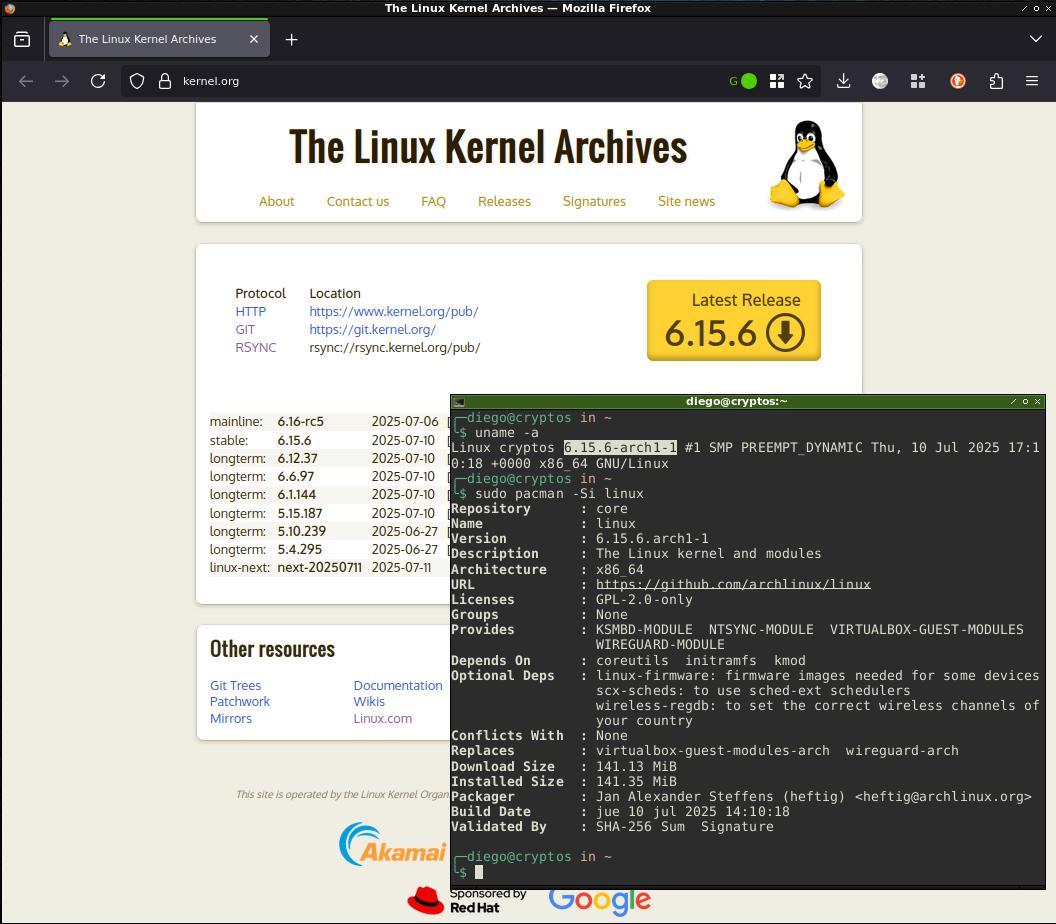Click the Tux penguin logo
The width and height of the screenshot is (1056, 924).
pyautogui.click(x=807, y=164)
